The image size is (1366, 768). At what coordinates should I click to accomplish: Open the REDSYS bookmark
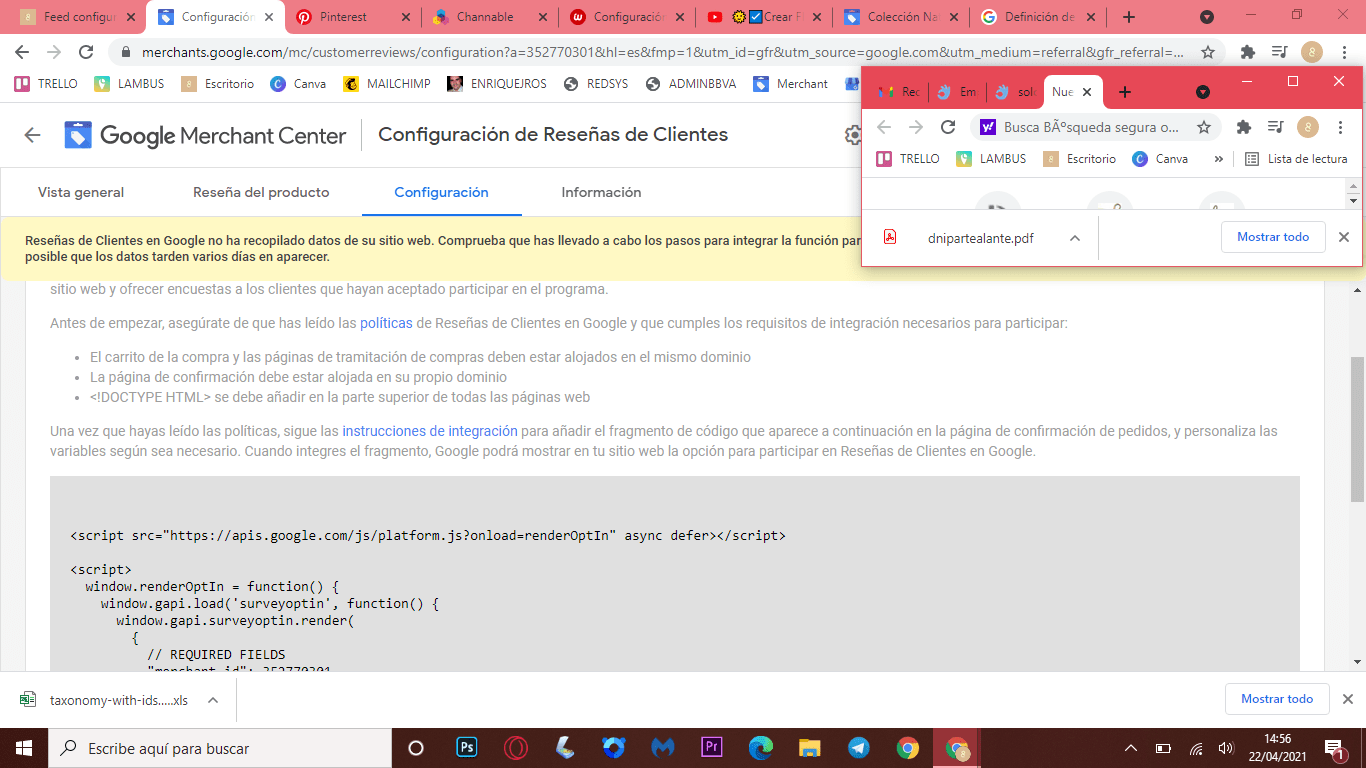pos(596,84)
